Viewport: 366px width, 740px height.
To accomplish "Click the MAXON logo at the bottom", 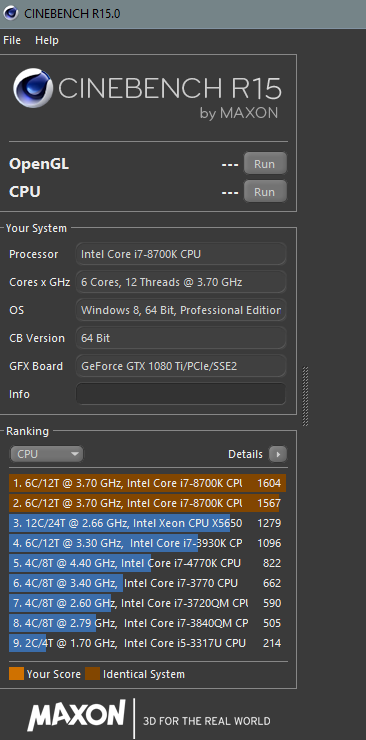I will coord(76,715).
